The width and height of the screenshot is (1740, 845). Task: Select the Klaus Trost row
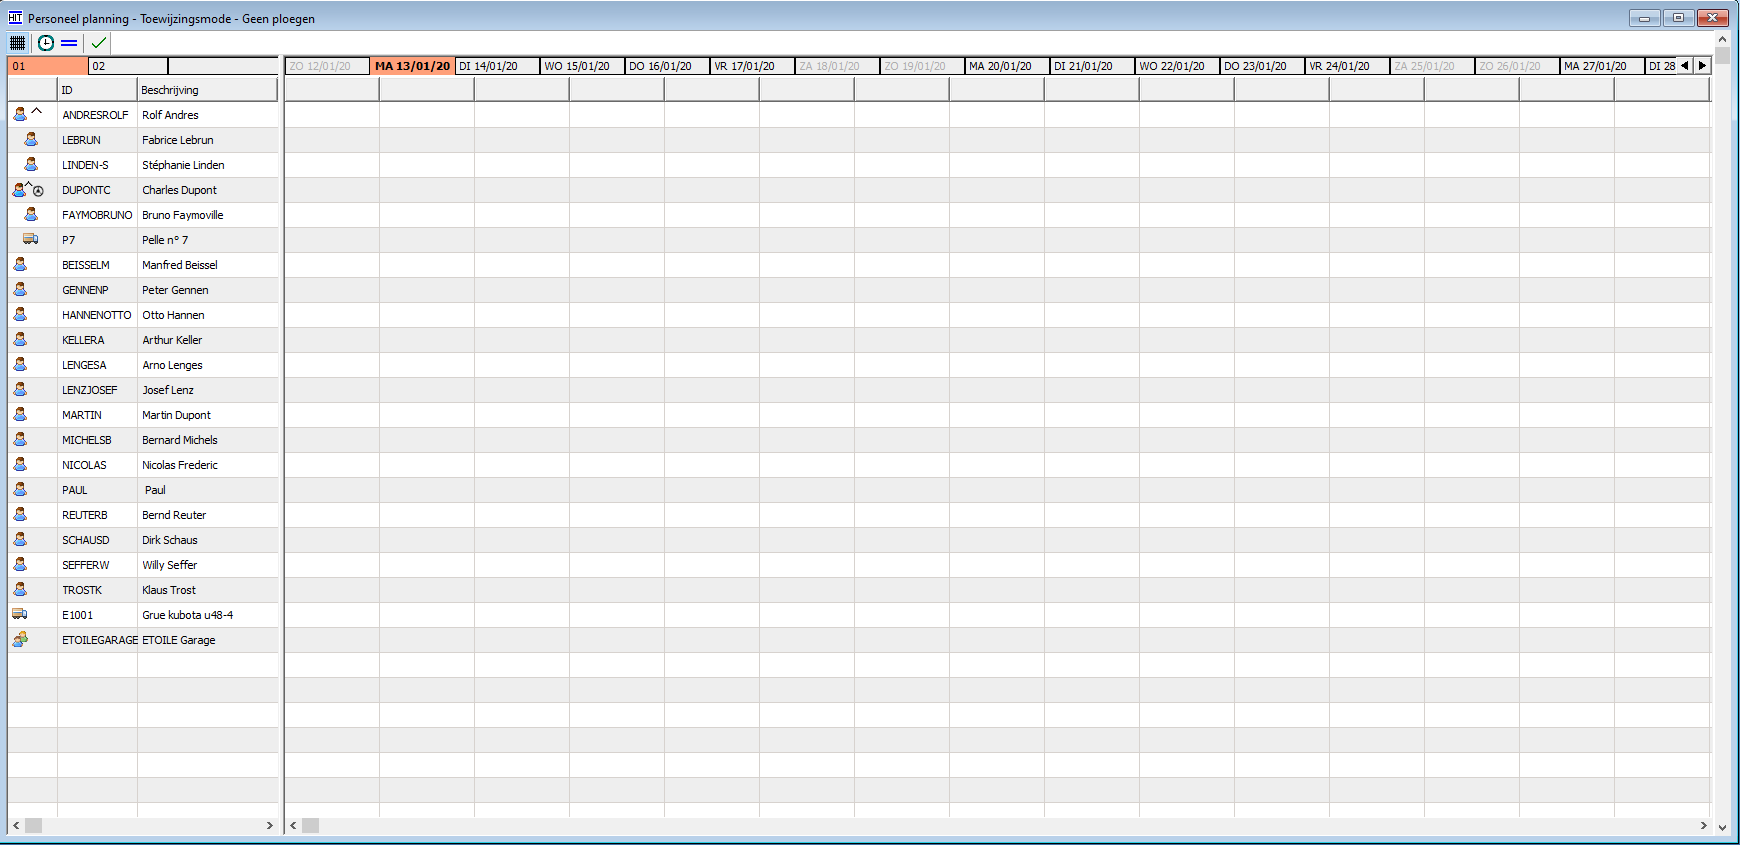(x=169, y=590)
